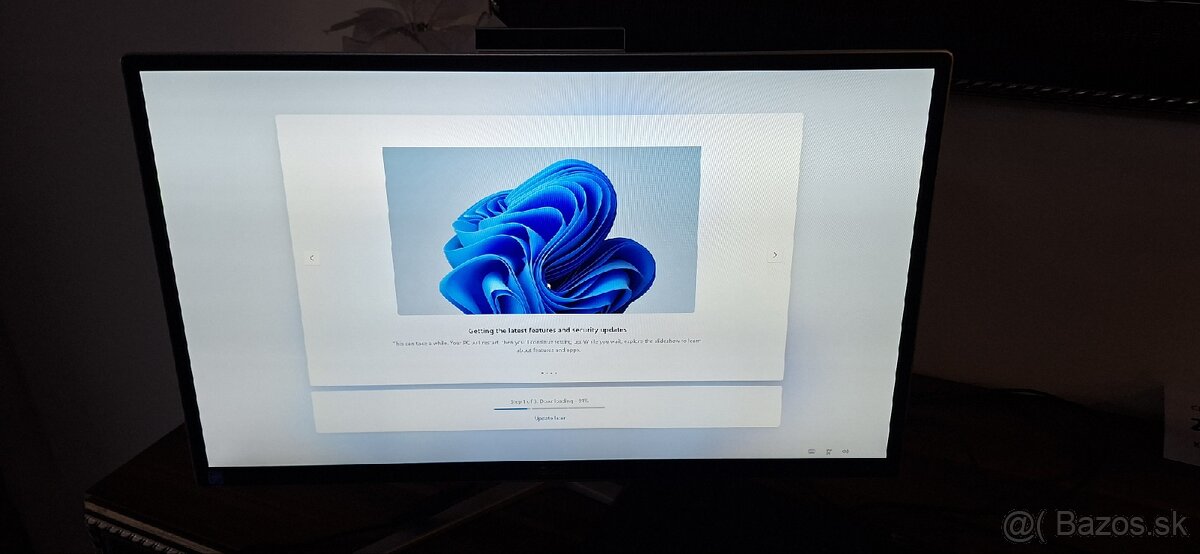Open the on-screen keyboard icon
The width and height of the screenshot is (1200, 554).
812,451
